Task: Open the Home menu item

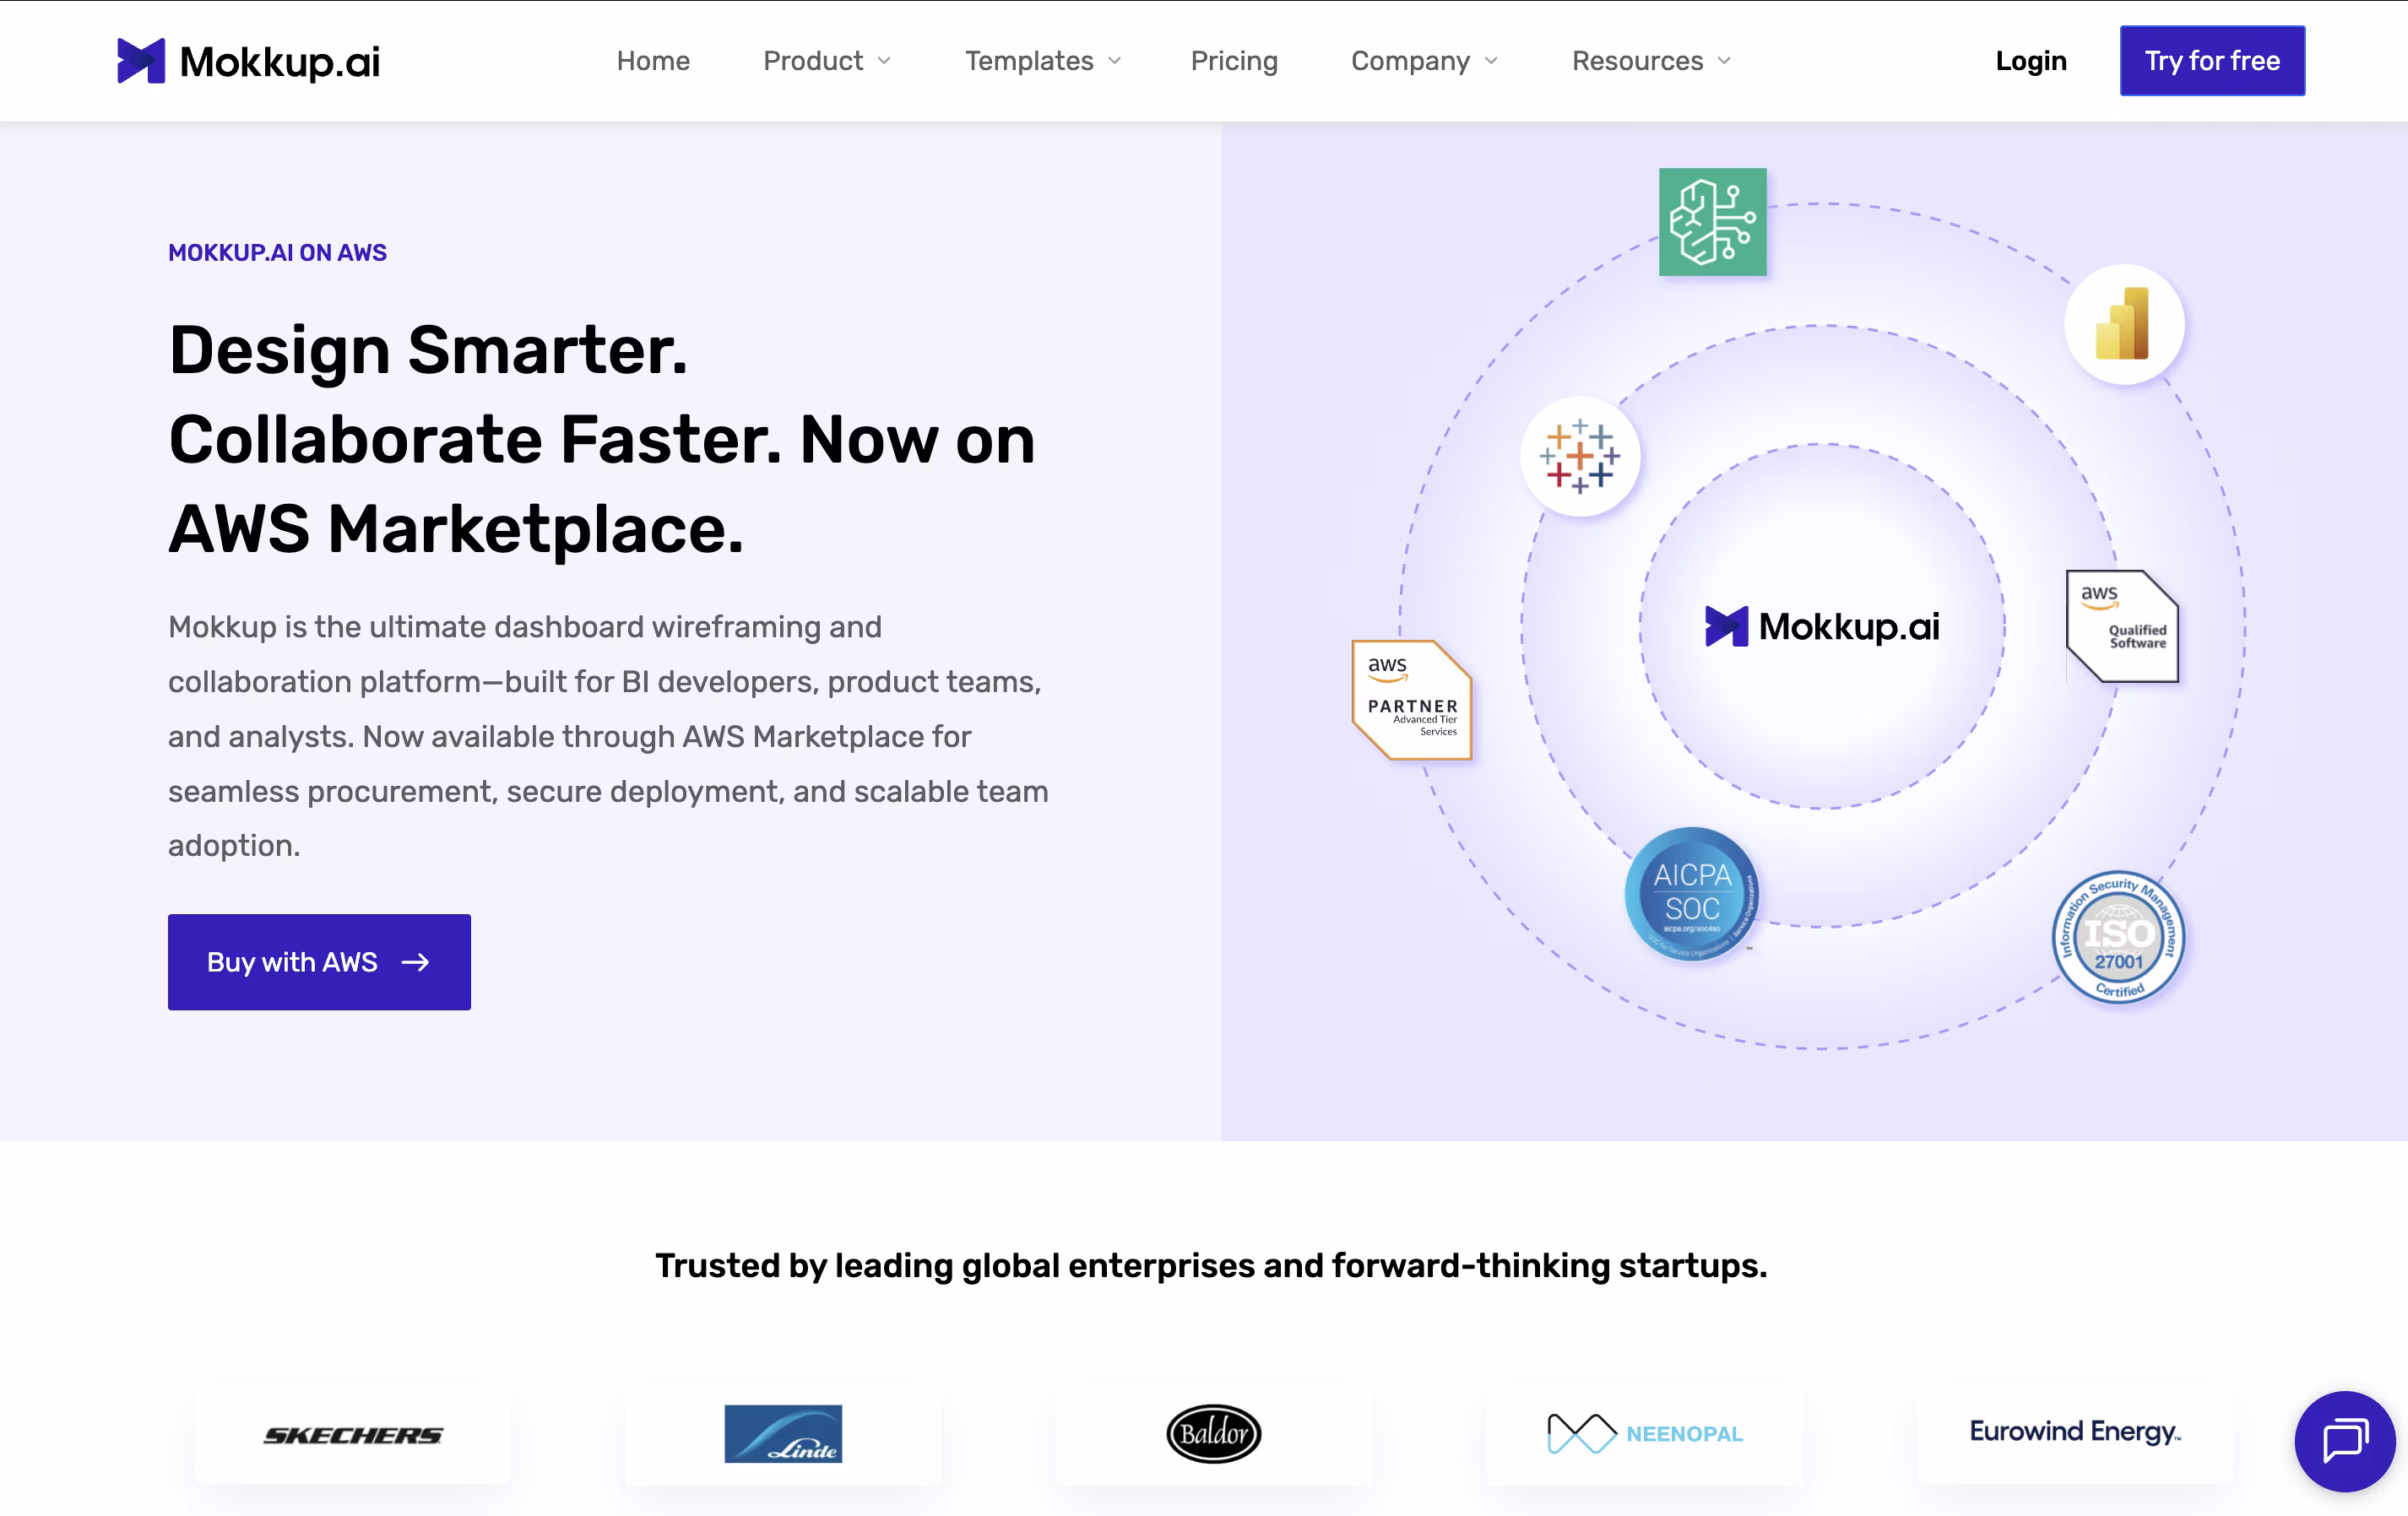Action: [x=653, y=61]
